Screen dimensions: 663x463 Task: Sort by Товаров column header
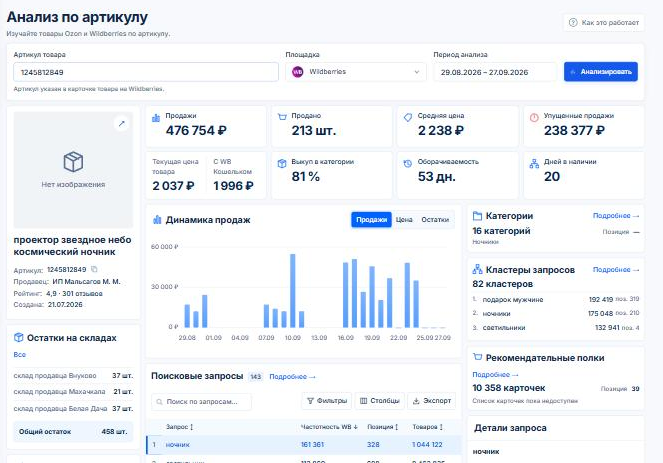(x=427, y=427)
